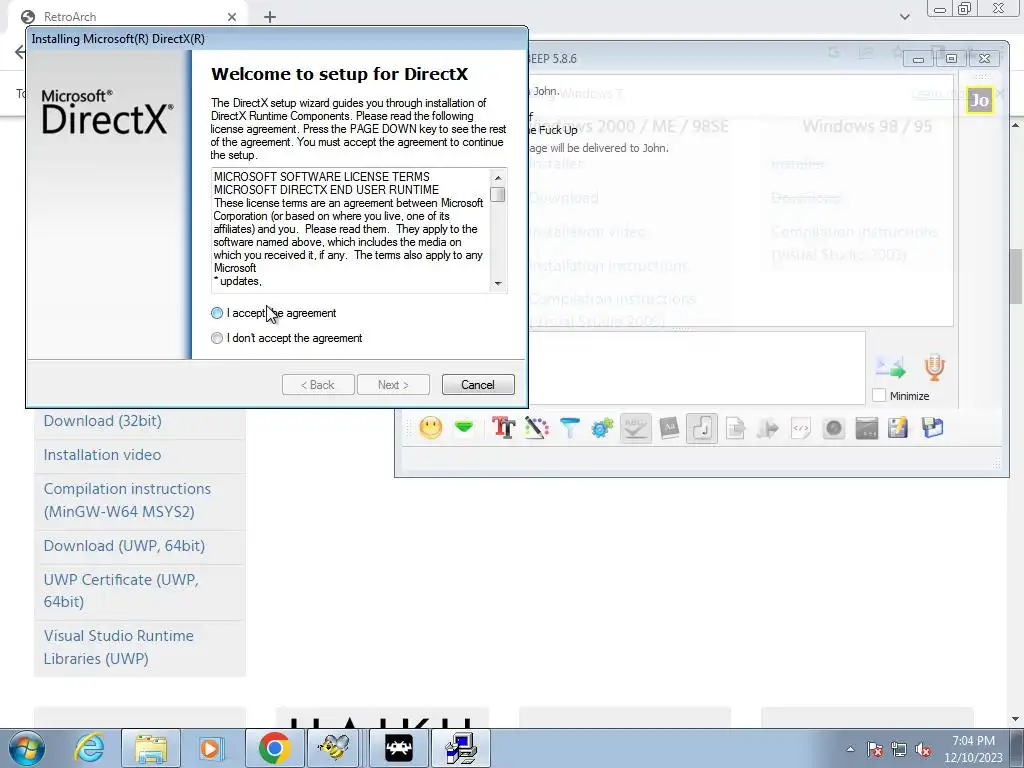Image resolution: width=1024 pixels, height=768 pixels.
Task: Check the Minimize checkbox in BEEP
Action: click(x=879, y=395)
